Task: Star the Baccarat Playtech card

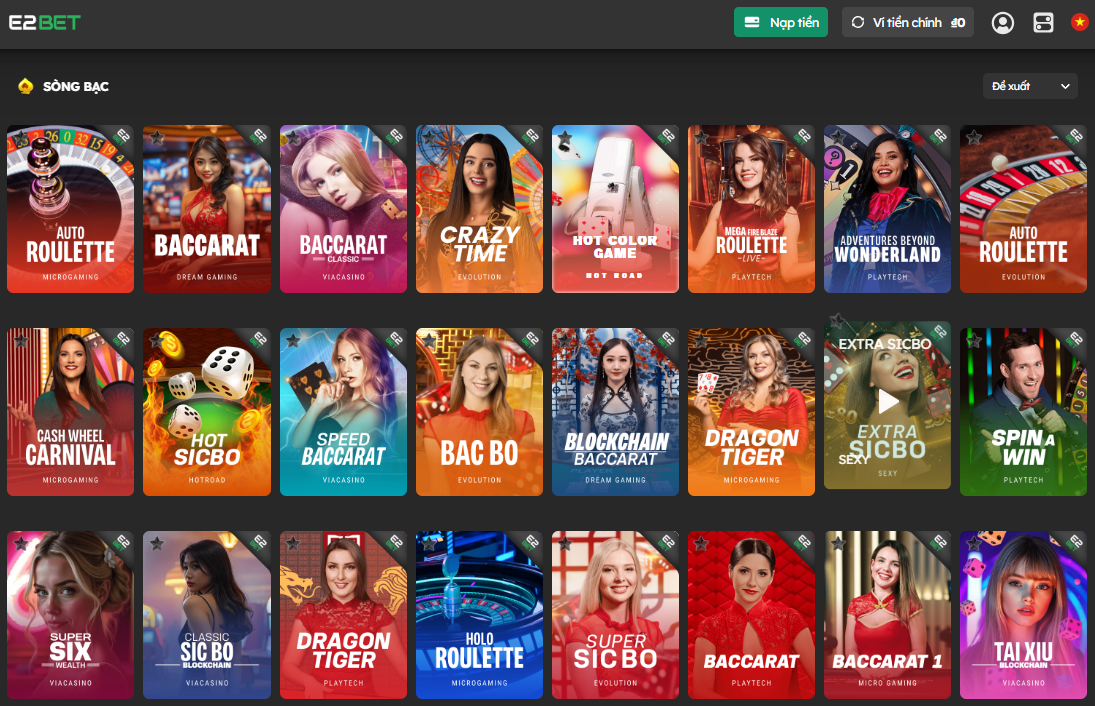Action: click(x=702, y=544)
